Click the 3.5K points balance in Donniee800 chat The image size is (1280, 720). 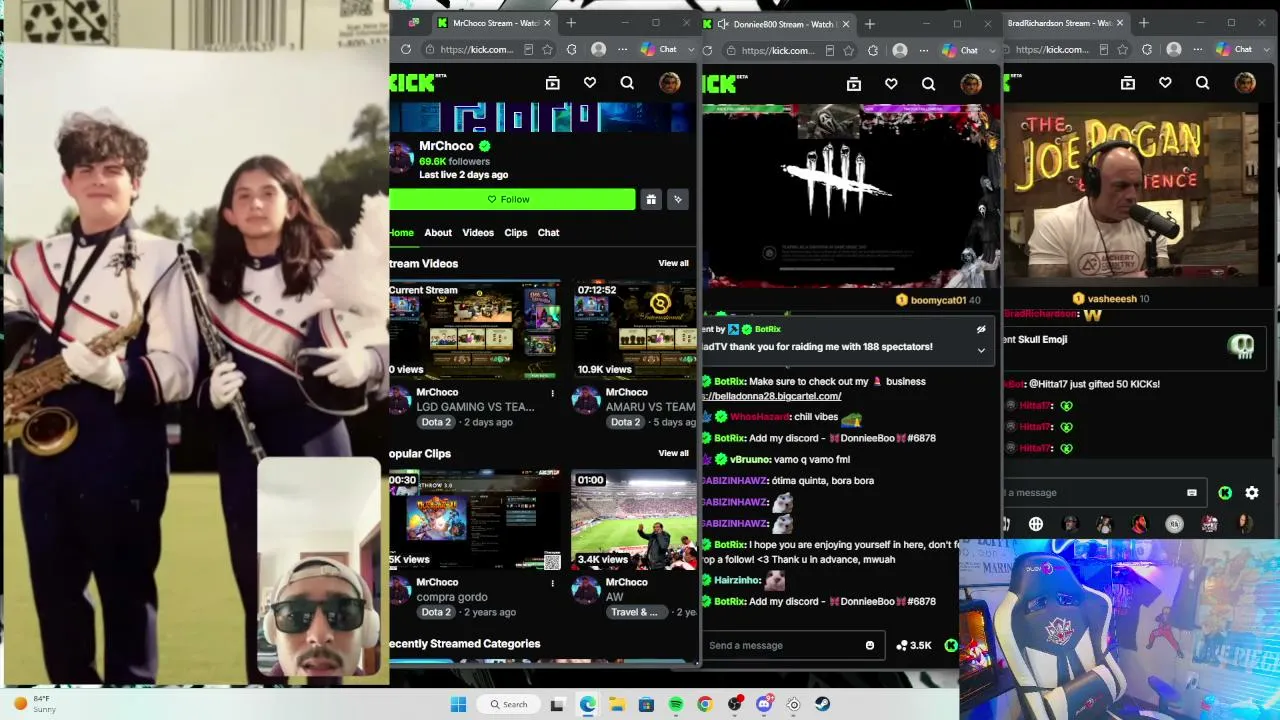click(x=914, y=646)
